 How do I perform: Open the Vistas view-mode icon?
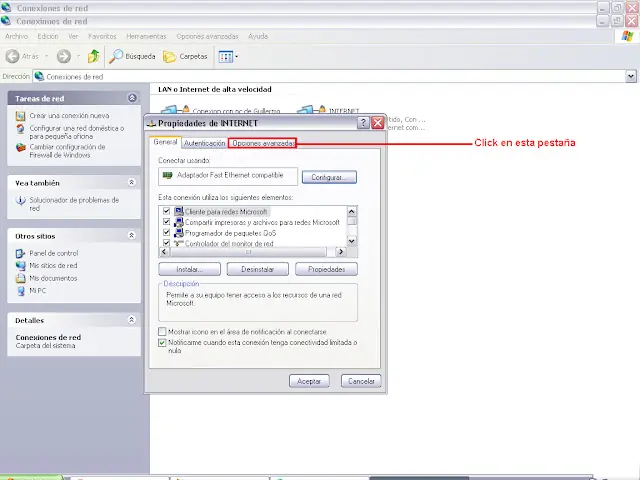coord(226,57)
